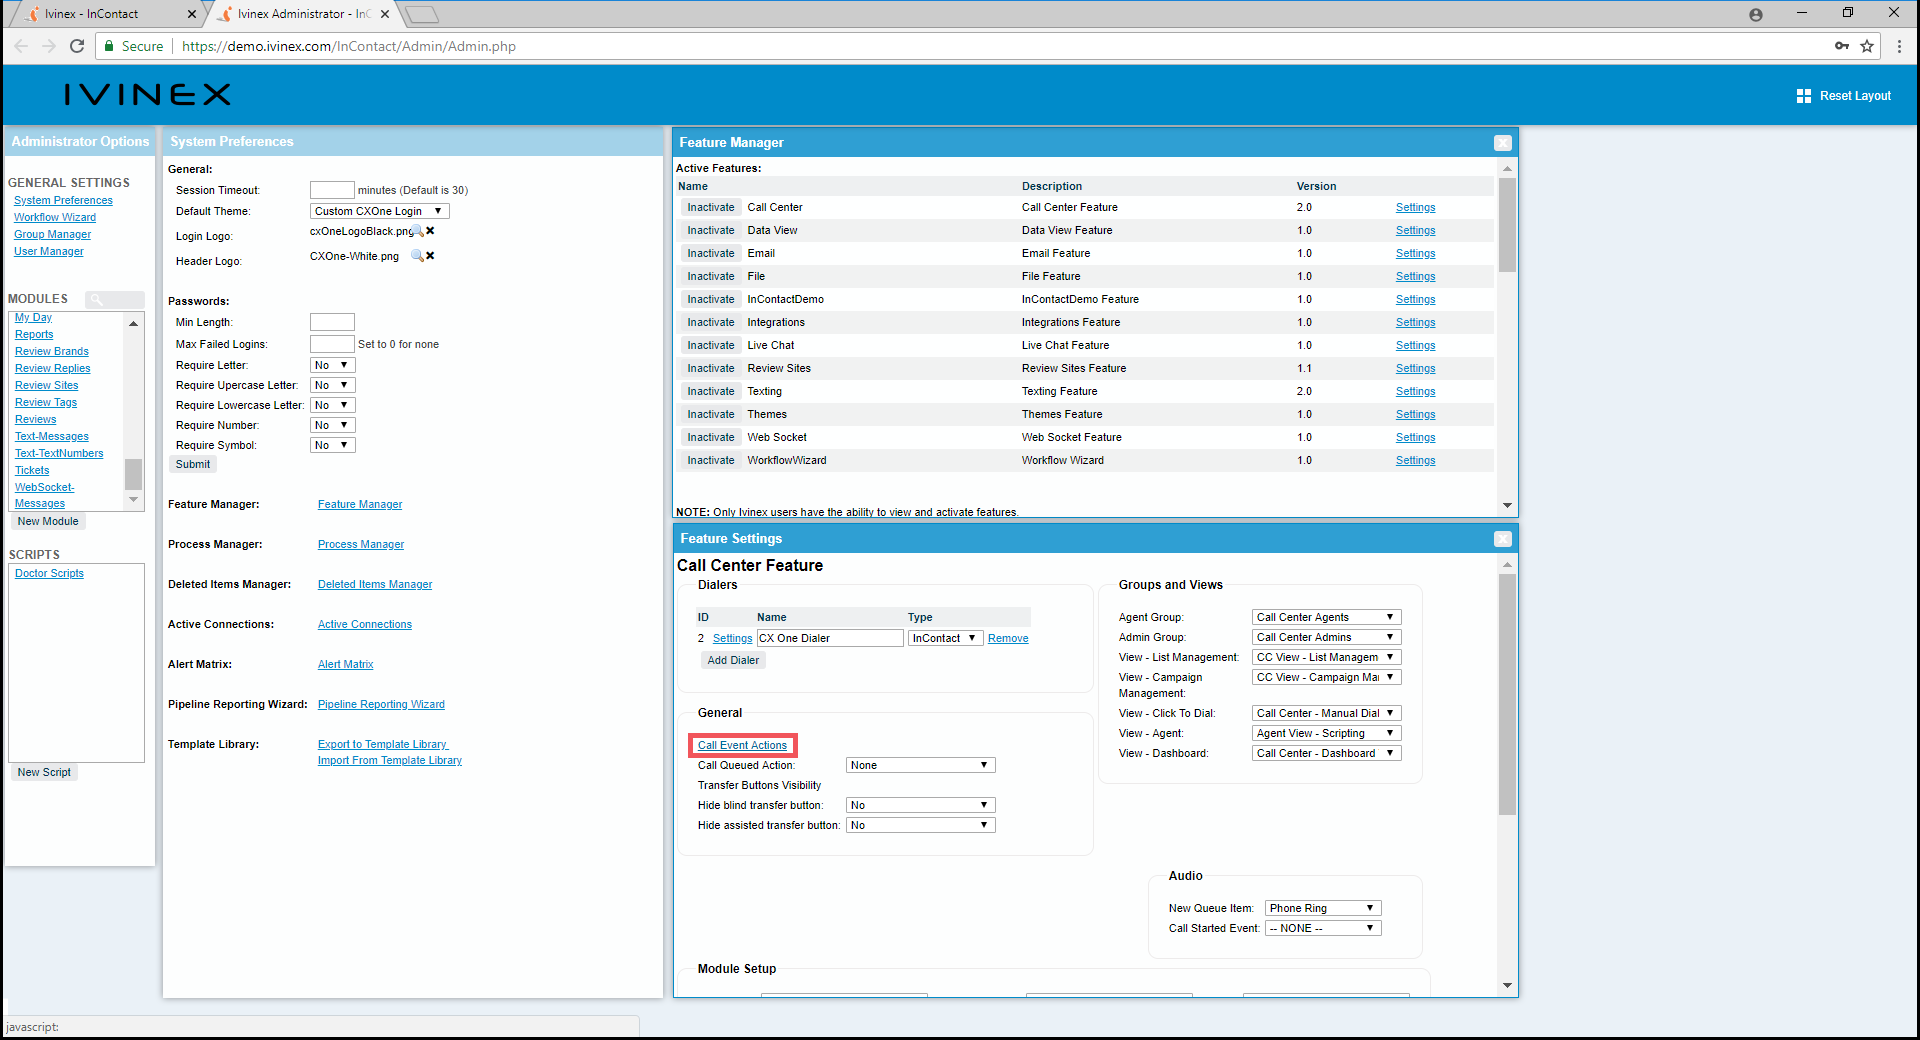Open the Default Theme dropdown
Screen dimensions: 1920x1040
pyautogui.click(x=379, y=211)
